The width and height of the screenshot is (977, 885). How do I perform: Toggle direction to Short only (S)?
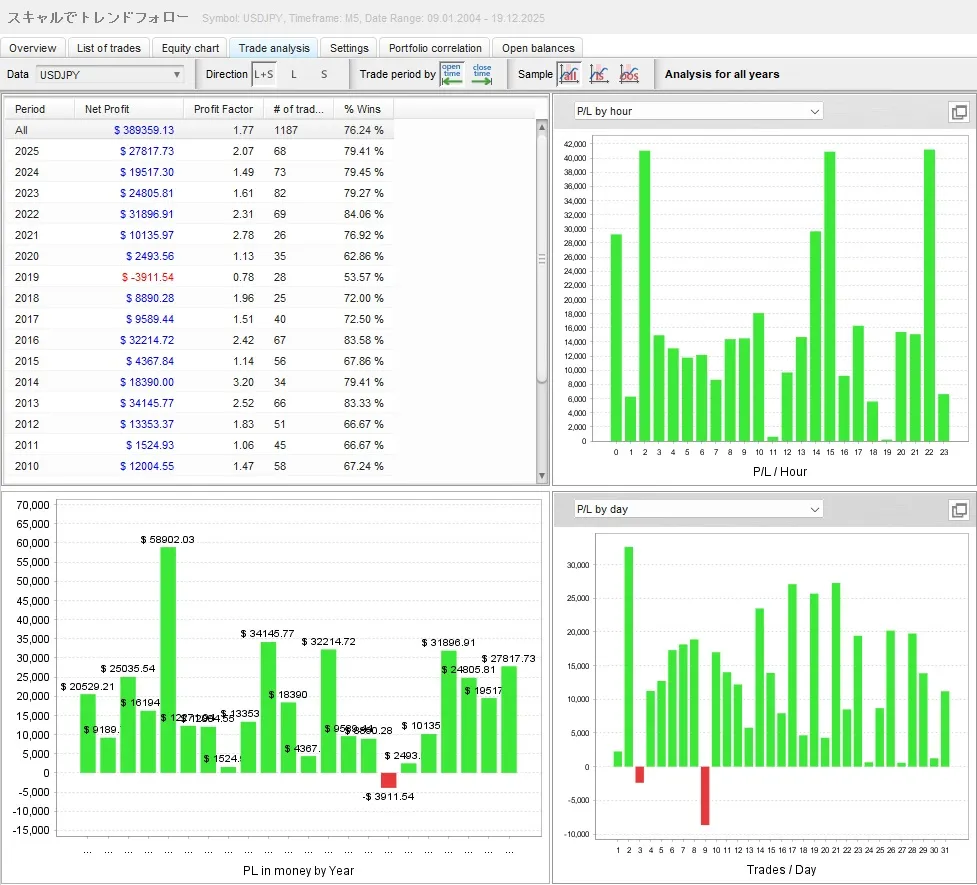tap(324, 74)
